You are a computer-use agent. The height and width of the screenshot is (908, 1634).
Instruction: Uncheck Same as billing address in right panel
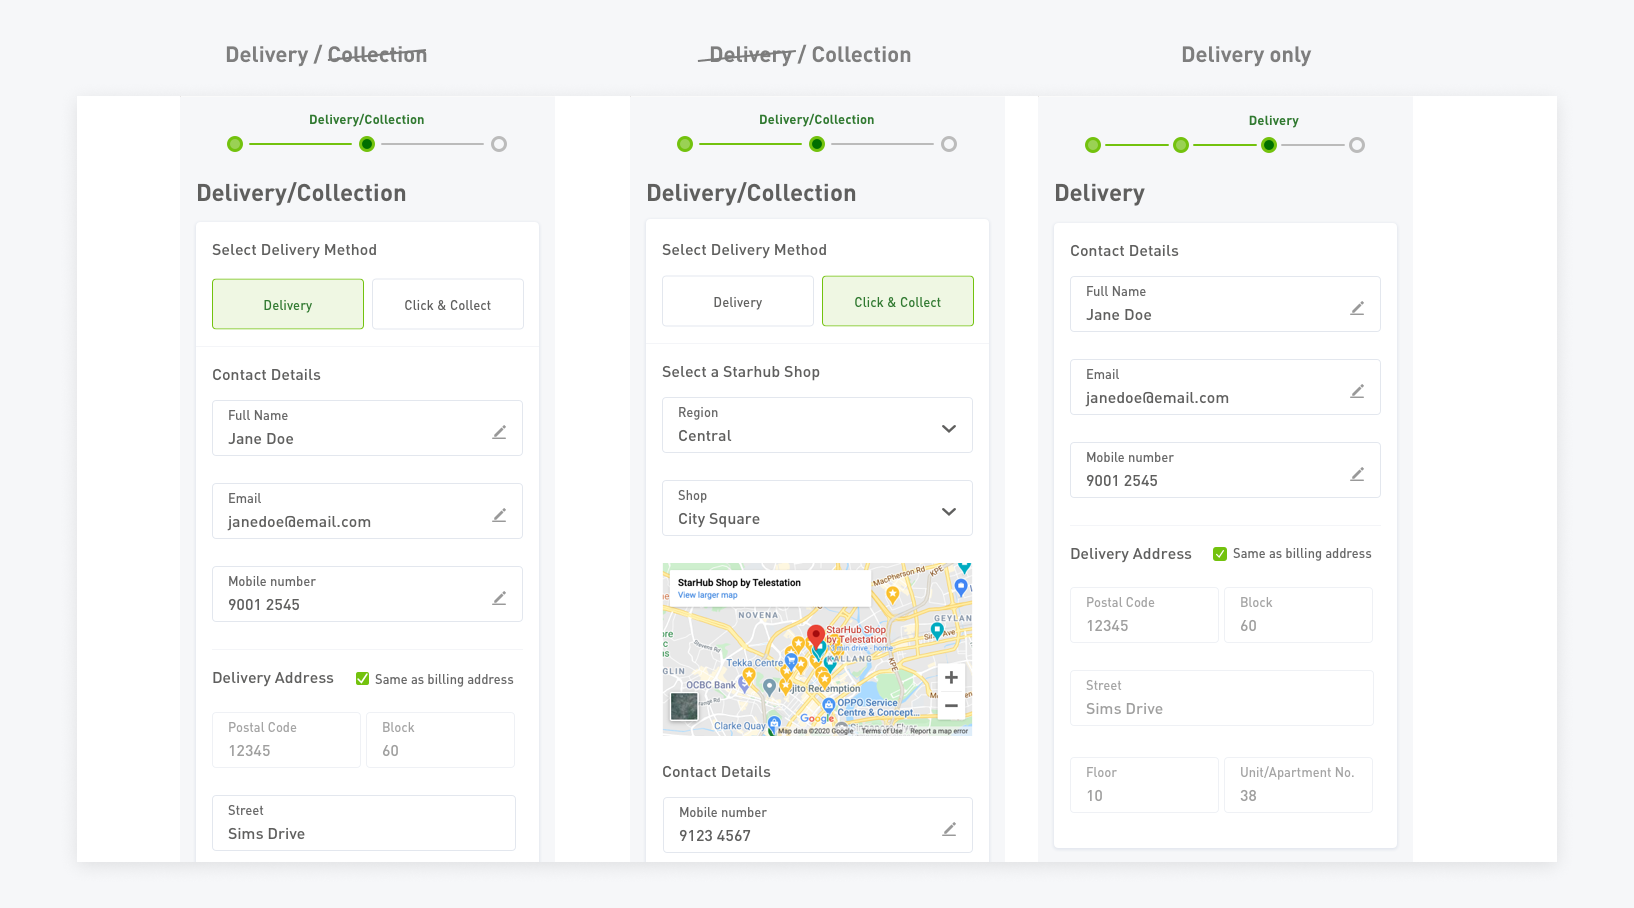point(1220,554)
